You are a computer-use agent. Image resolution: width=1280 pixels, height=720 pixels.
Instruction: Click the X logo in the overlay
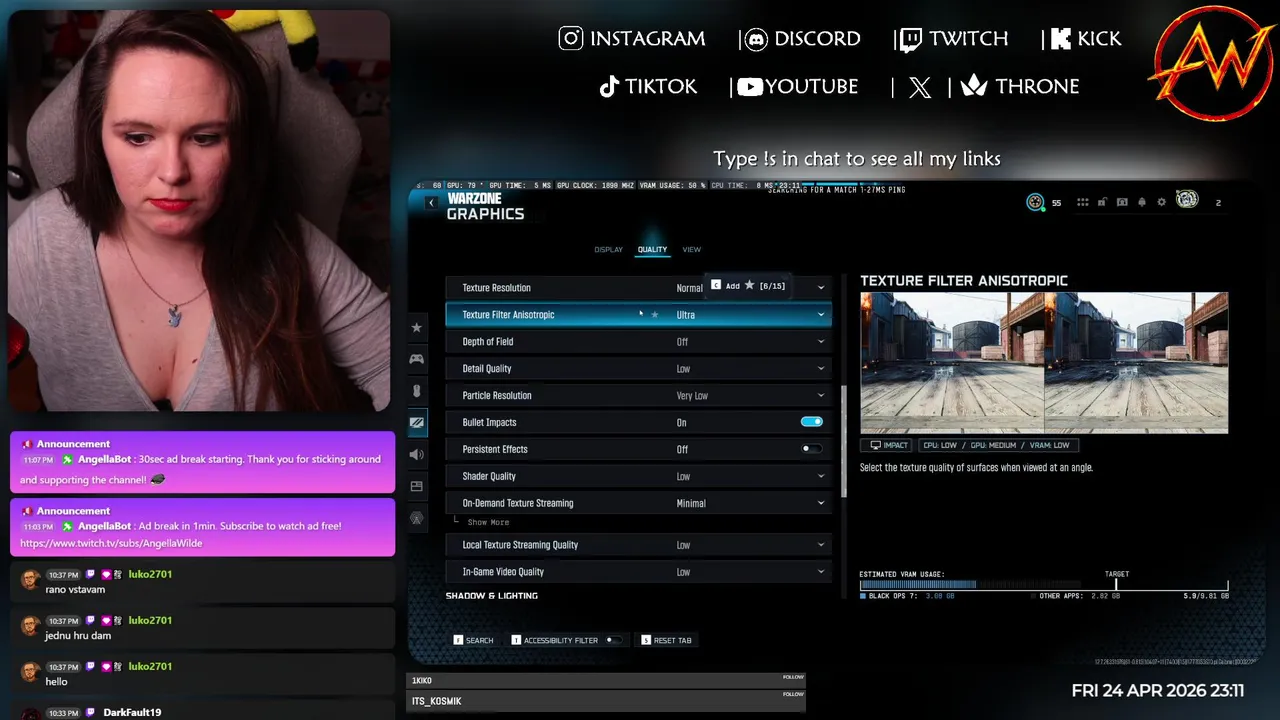coord(920,88)
